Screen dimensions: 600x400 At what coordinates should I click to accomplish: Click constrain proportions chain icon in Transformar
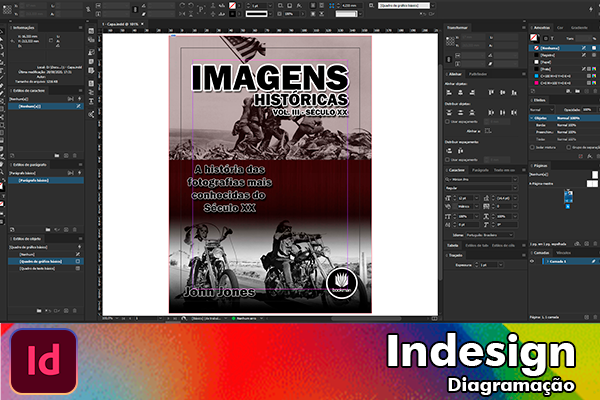(x=449, y=59)
